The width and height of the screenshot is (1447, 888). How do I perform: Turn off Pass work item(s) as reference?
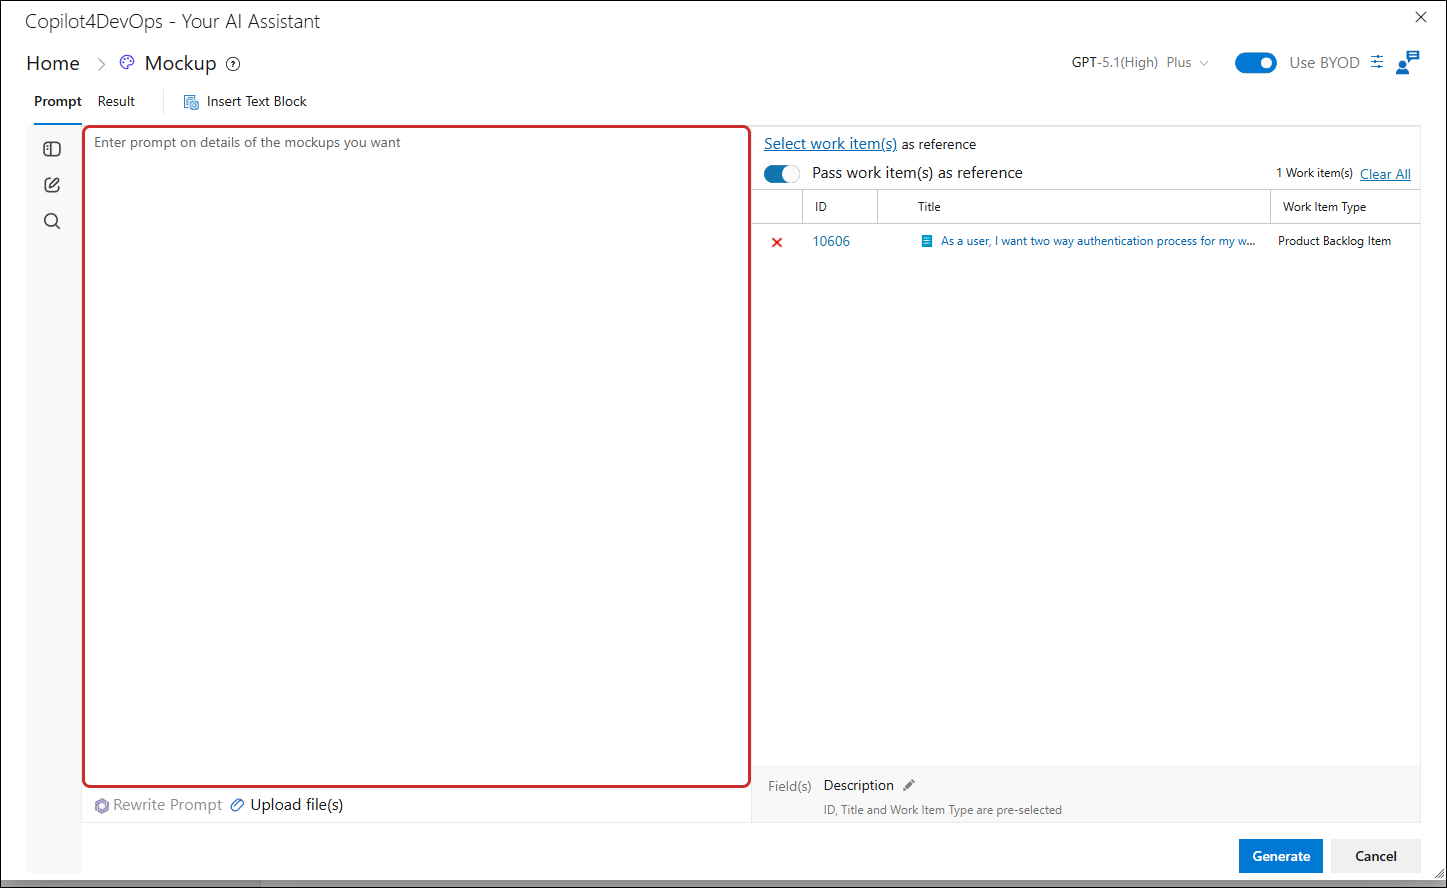pos(782,174)
